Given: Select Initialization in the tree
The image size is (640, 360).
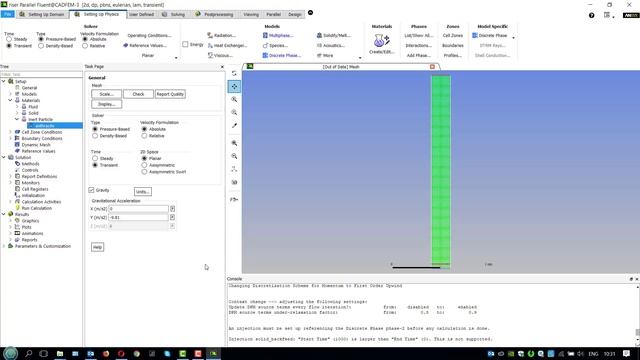Looking at the screenshot, I should pos(33,196).
